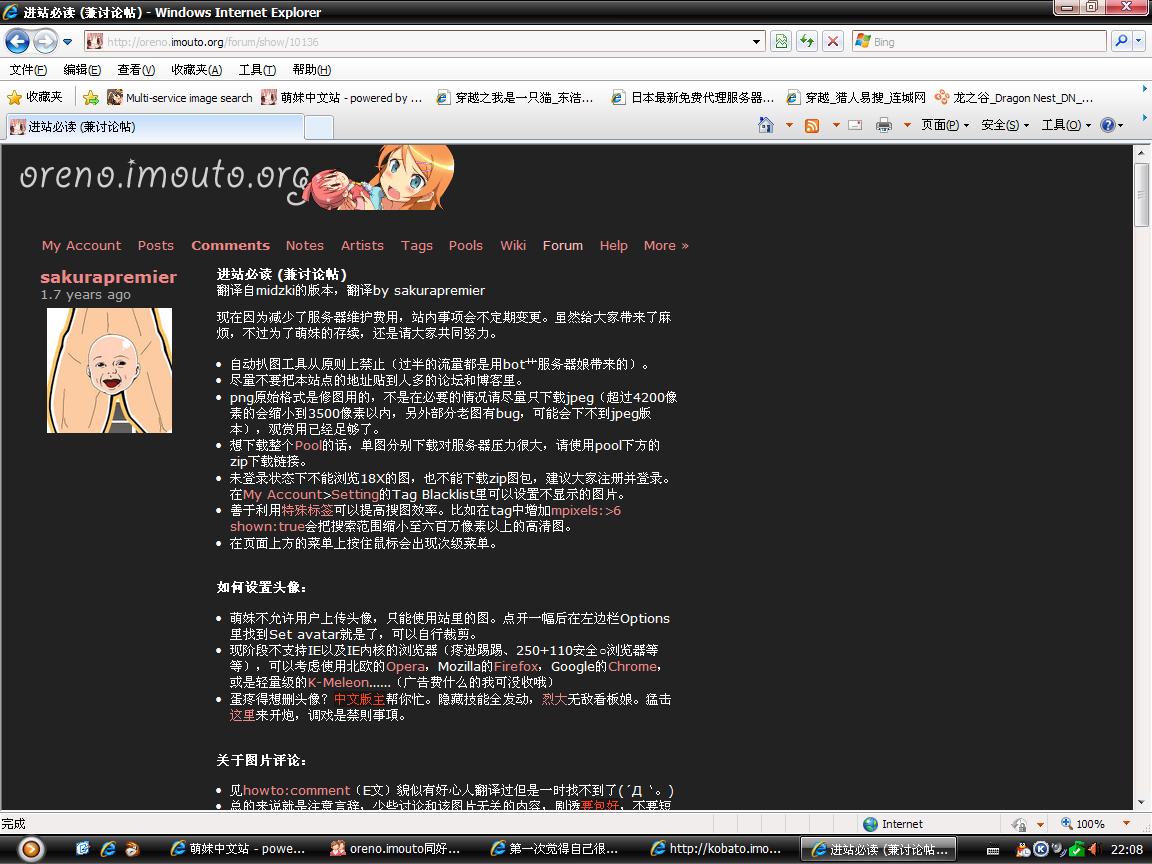This screenshot has height=864, width=1152.
Task: Expand the address bar URL history dropdown
Action: 756,42
